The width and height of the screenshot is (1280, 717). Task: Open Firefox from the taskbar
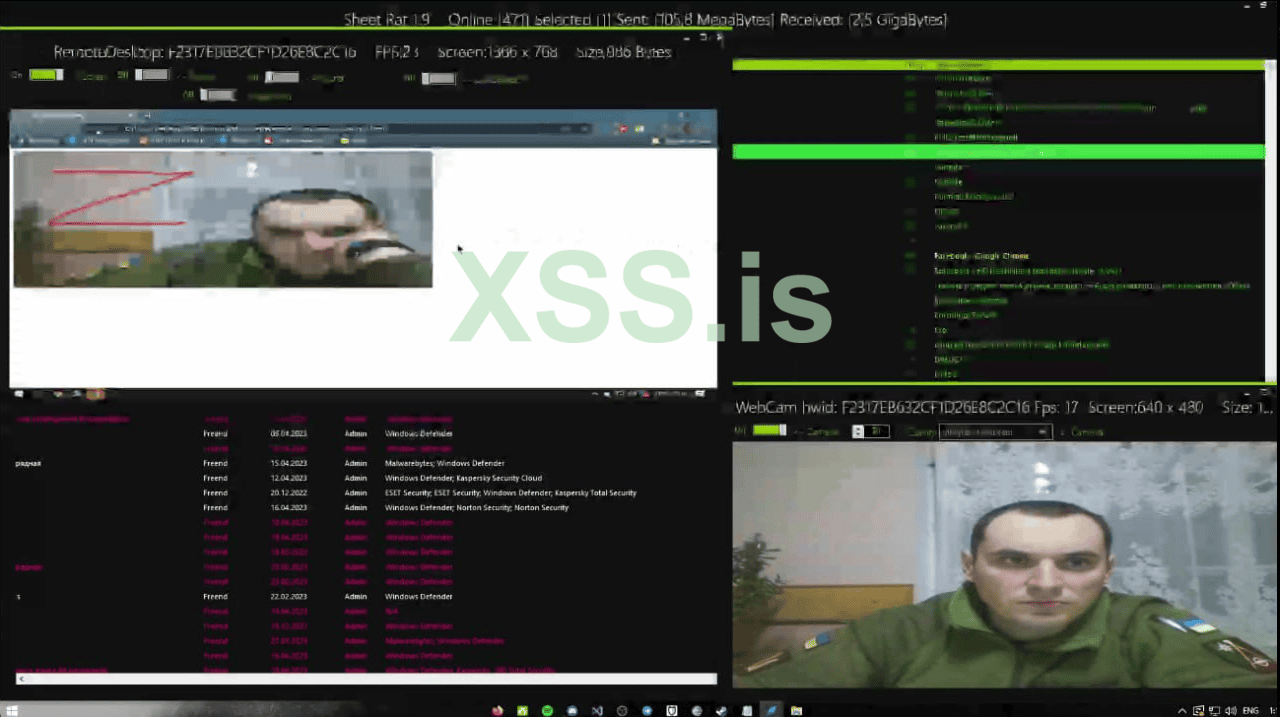(x=498, y=710)
